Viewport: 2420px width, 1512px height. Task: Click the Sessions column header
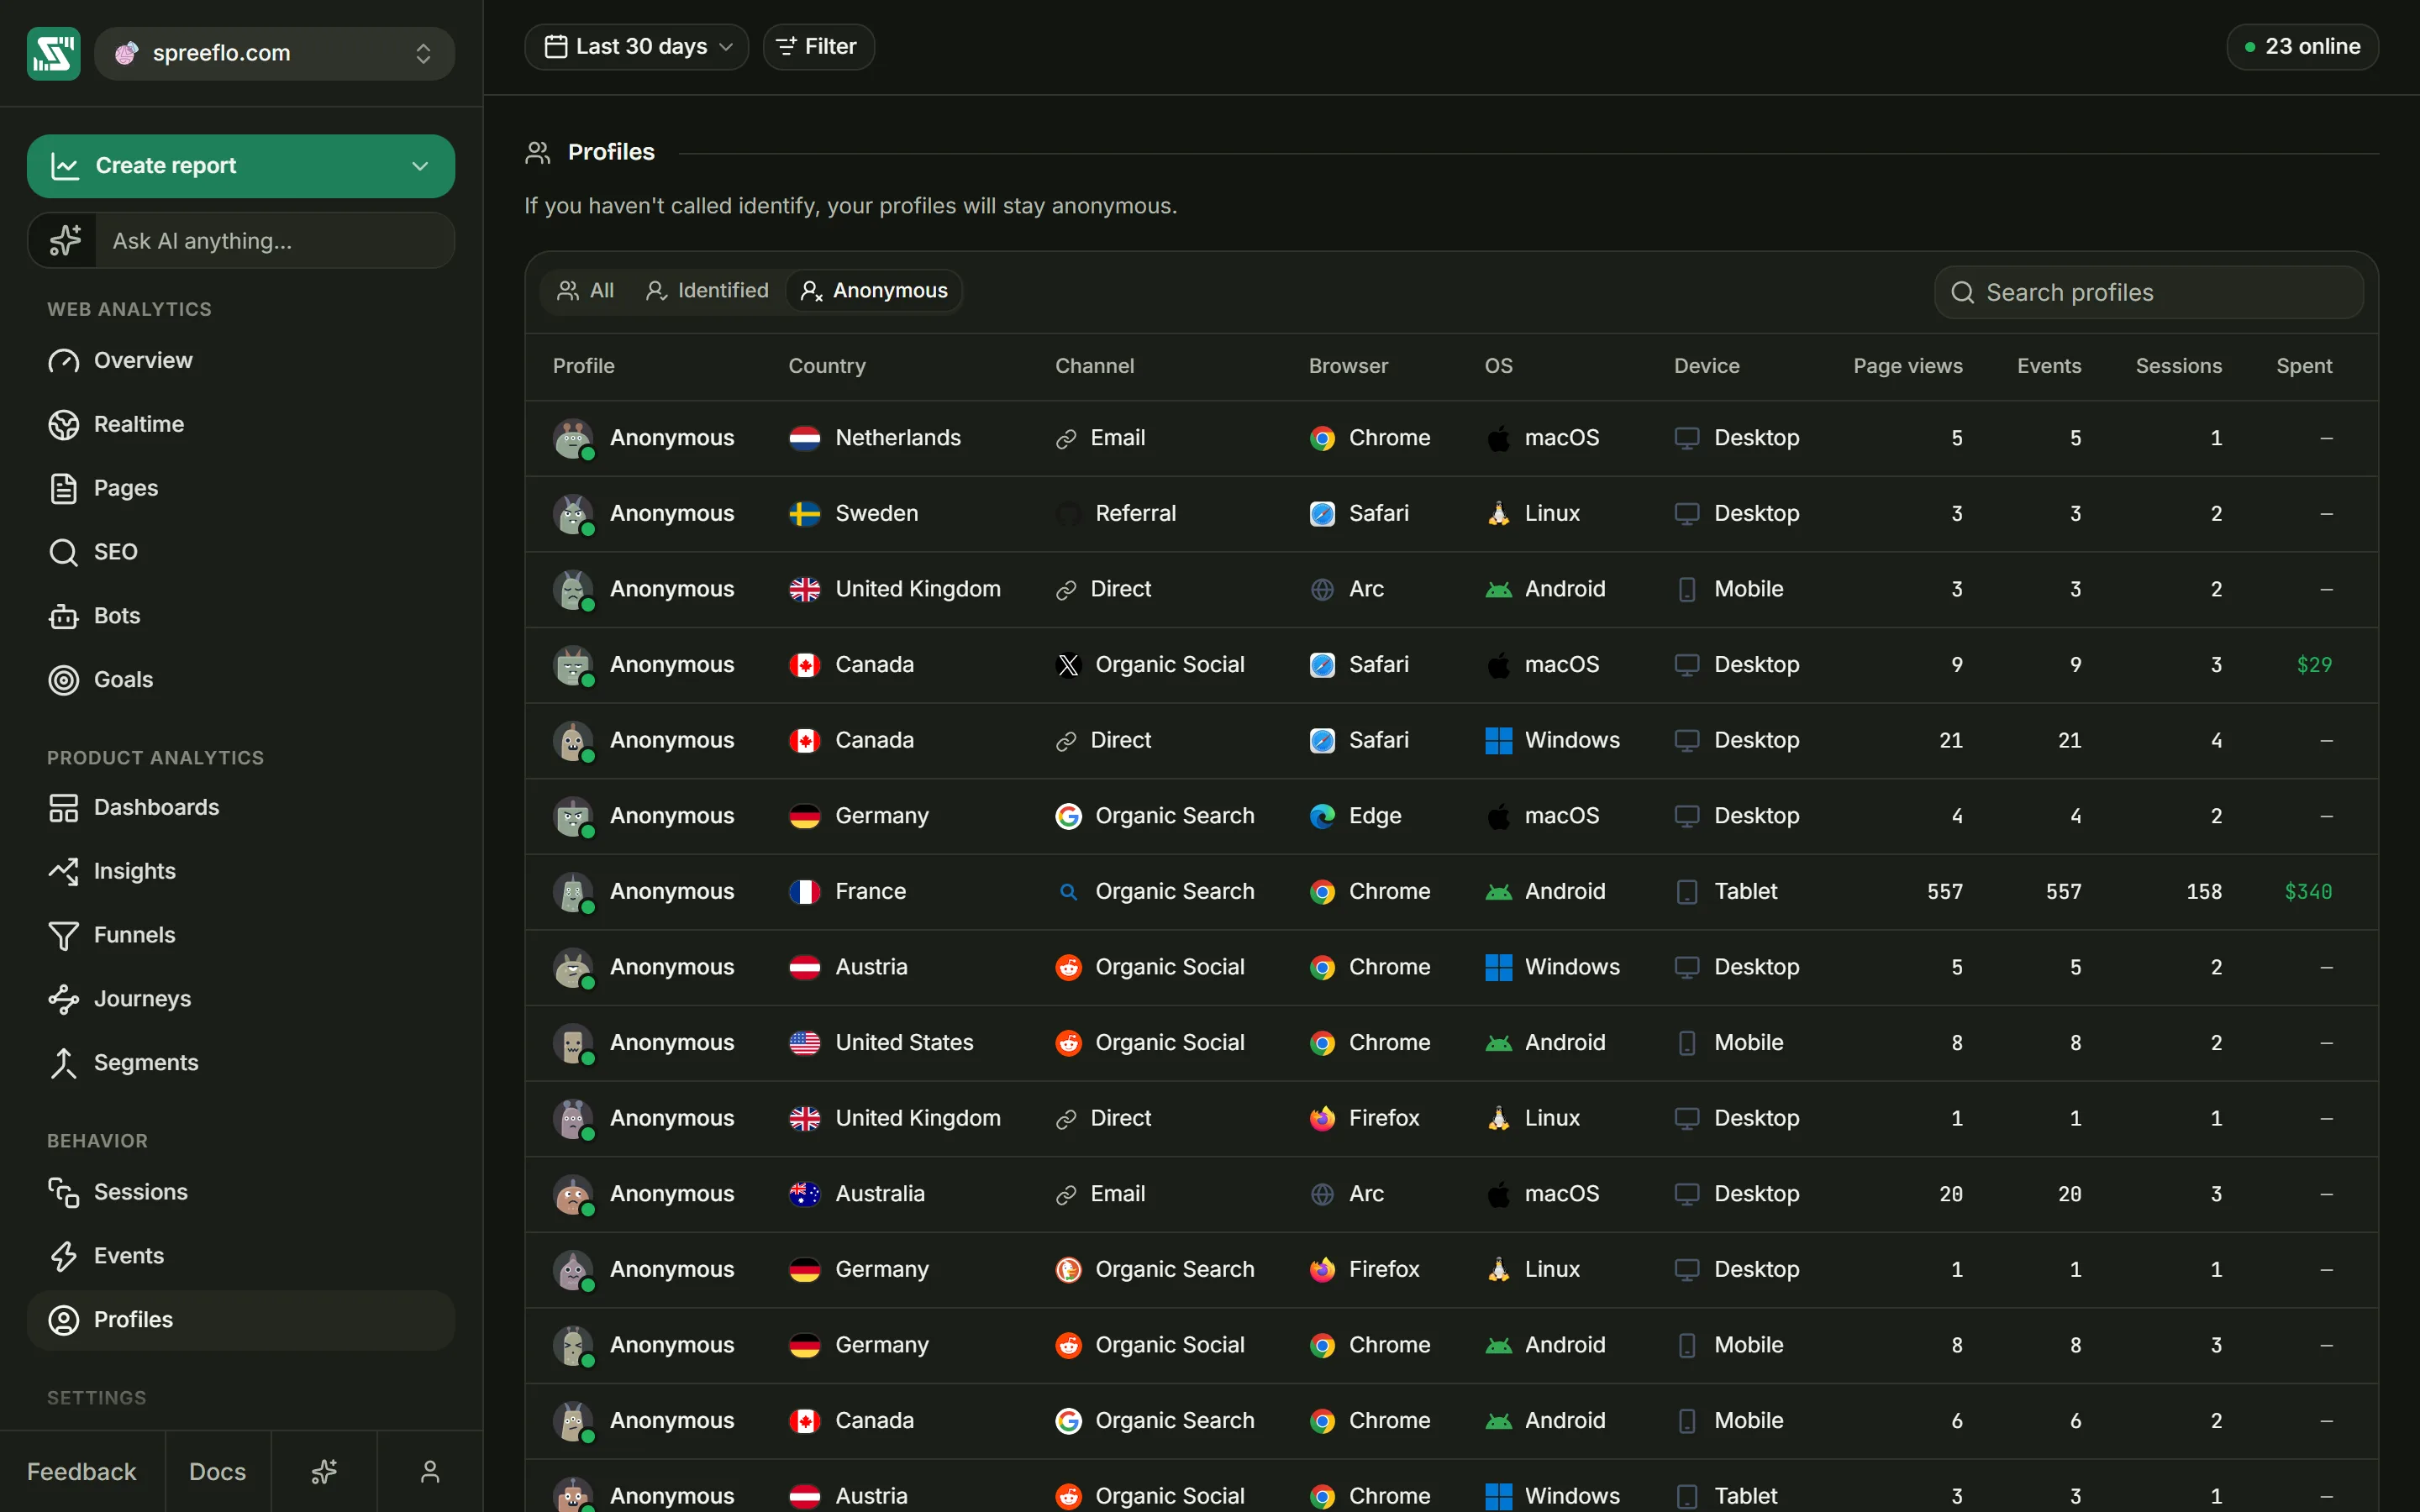click(2178, 366)
